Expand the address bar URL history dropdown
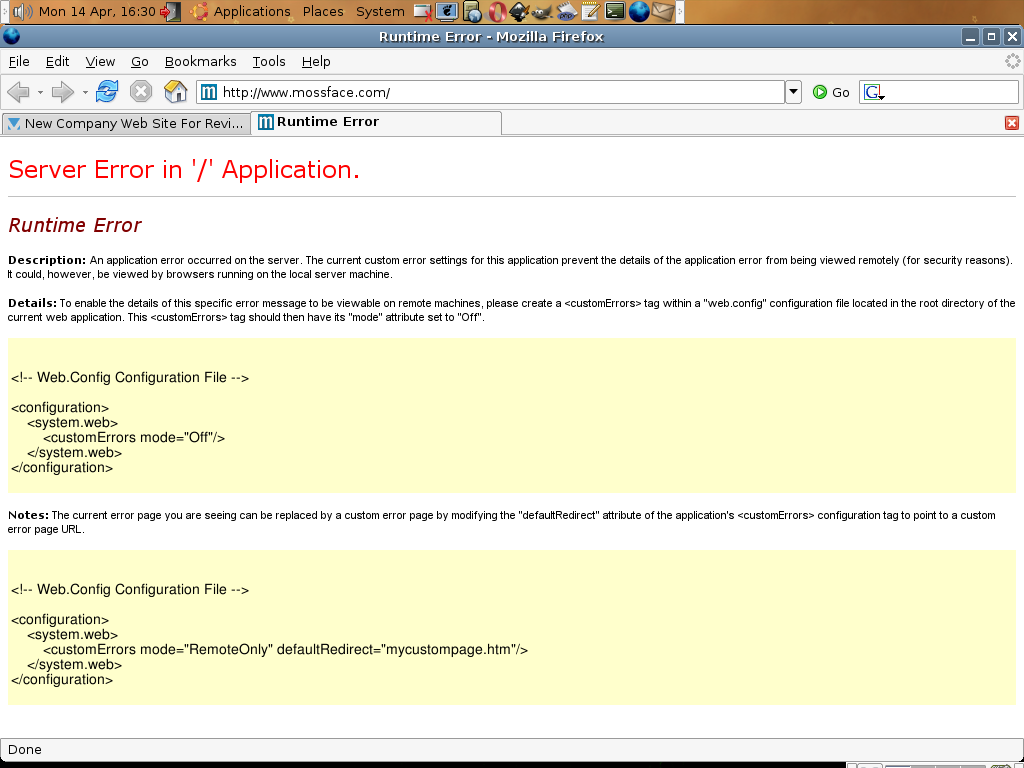The width and height of the screenshot is (1024, 768). point(793,92)
